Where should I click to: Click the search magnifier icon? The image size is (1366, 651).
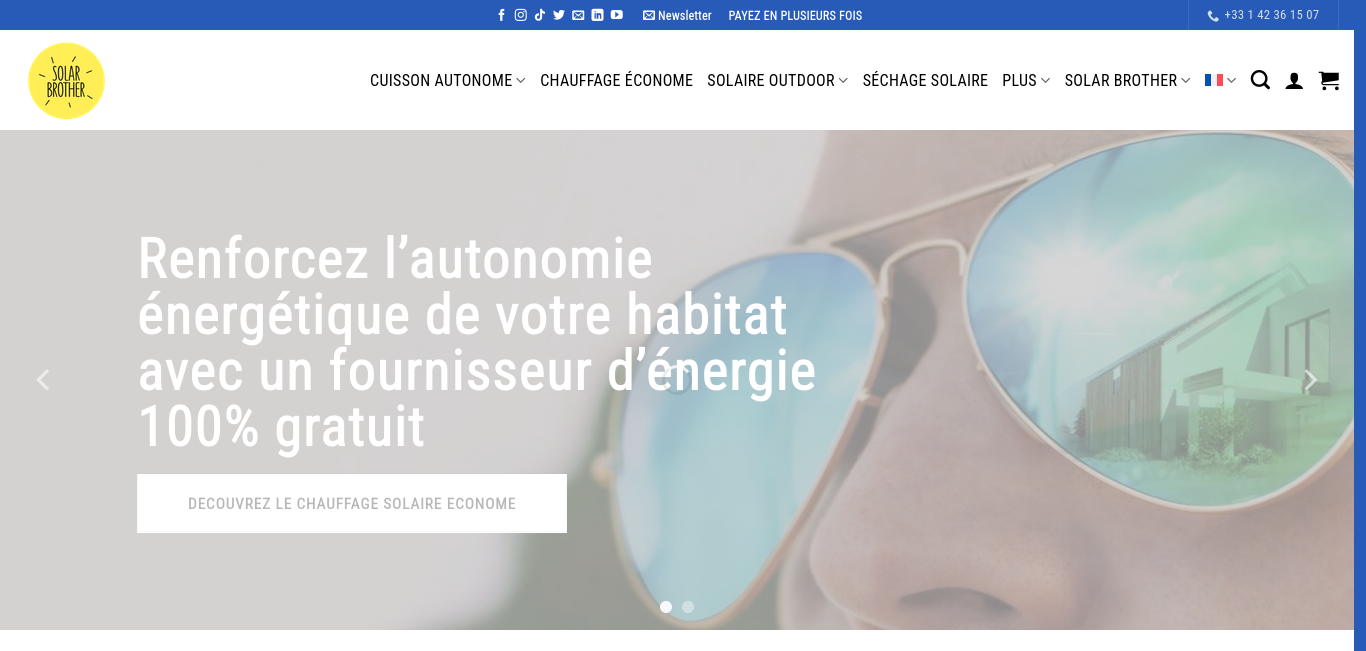click(x=1260, y=80)
